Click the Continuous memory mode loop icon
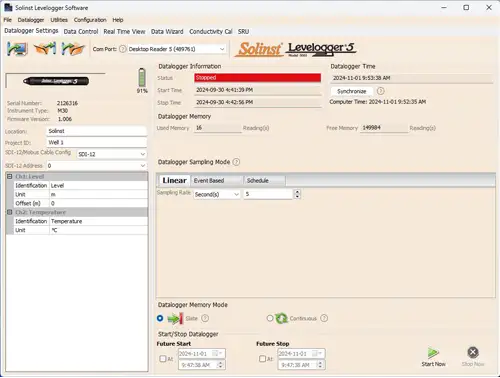Viewport: 500px width, 378px height. [x=281, y=318]
